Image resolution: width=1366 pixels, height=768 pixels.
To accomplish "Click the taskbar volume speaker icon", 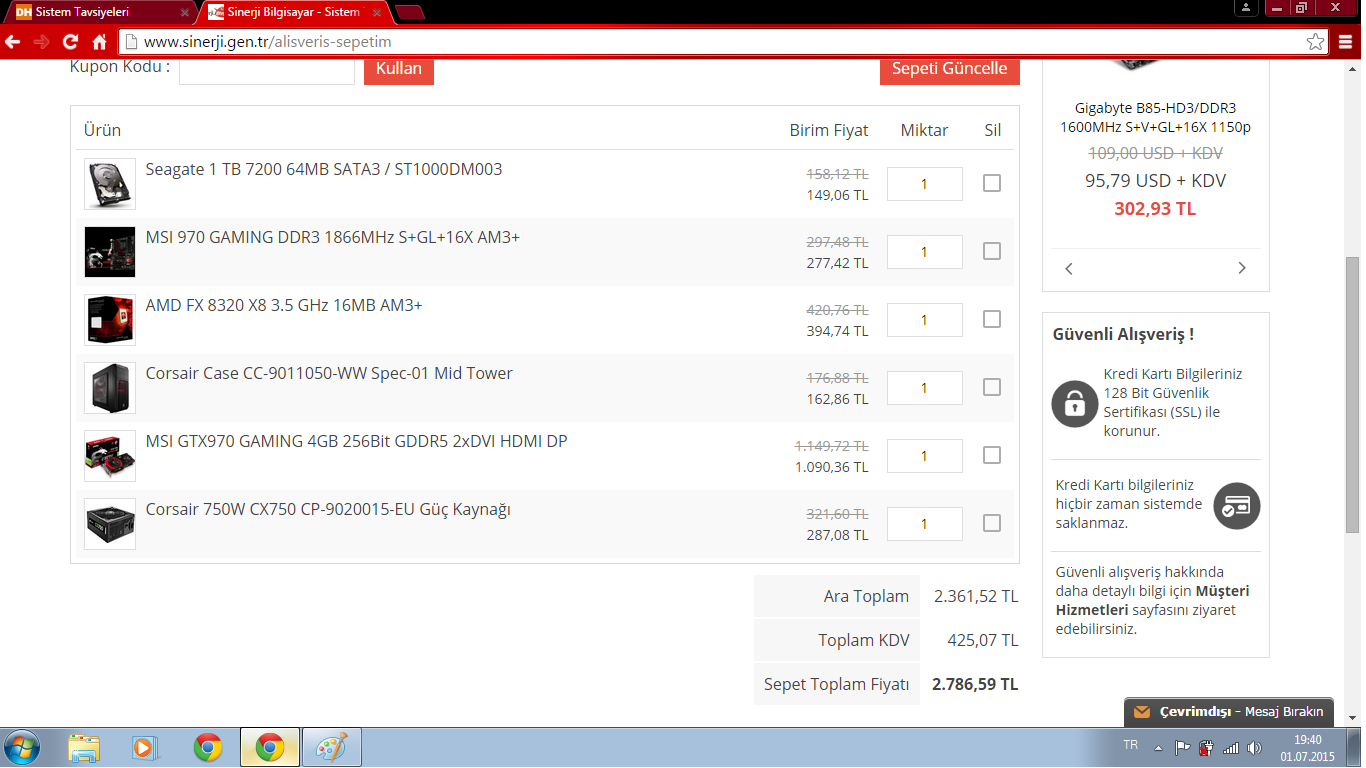I will [1254, 747].
